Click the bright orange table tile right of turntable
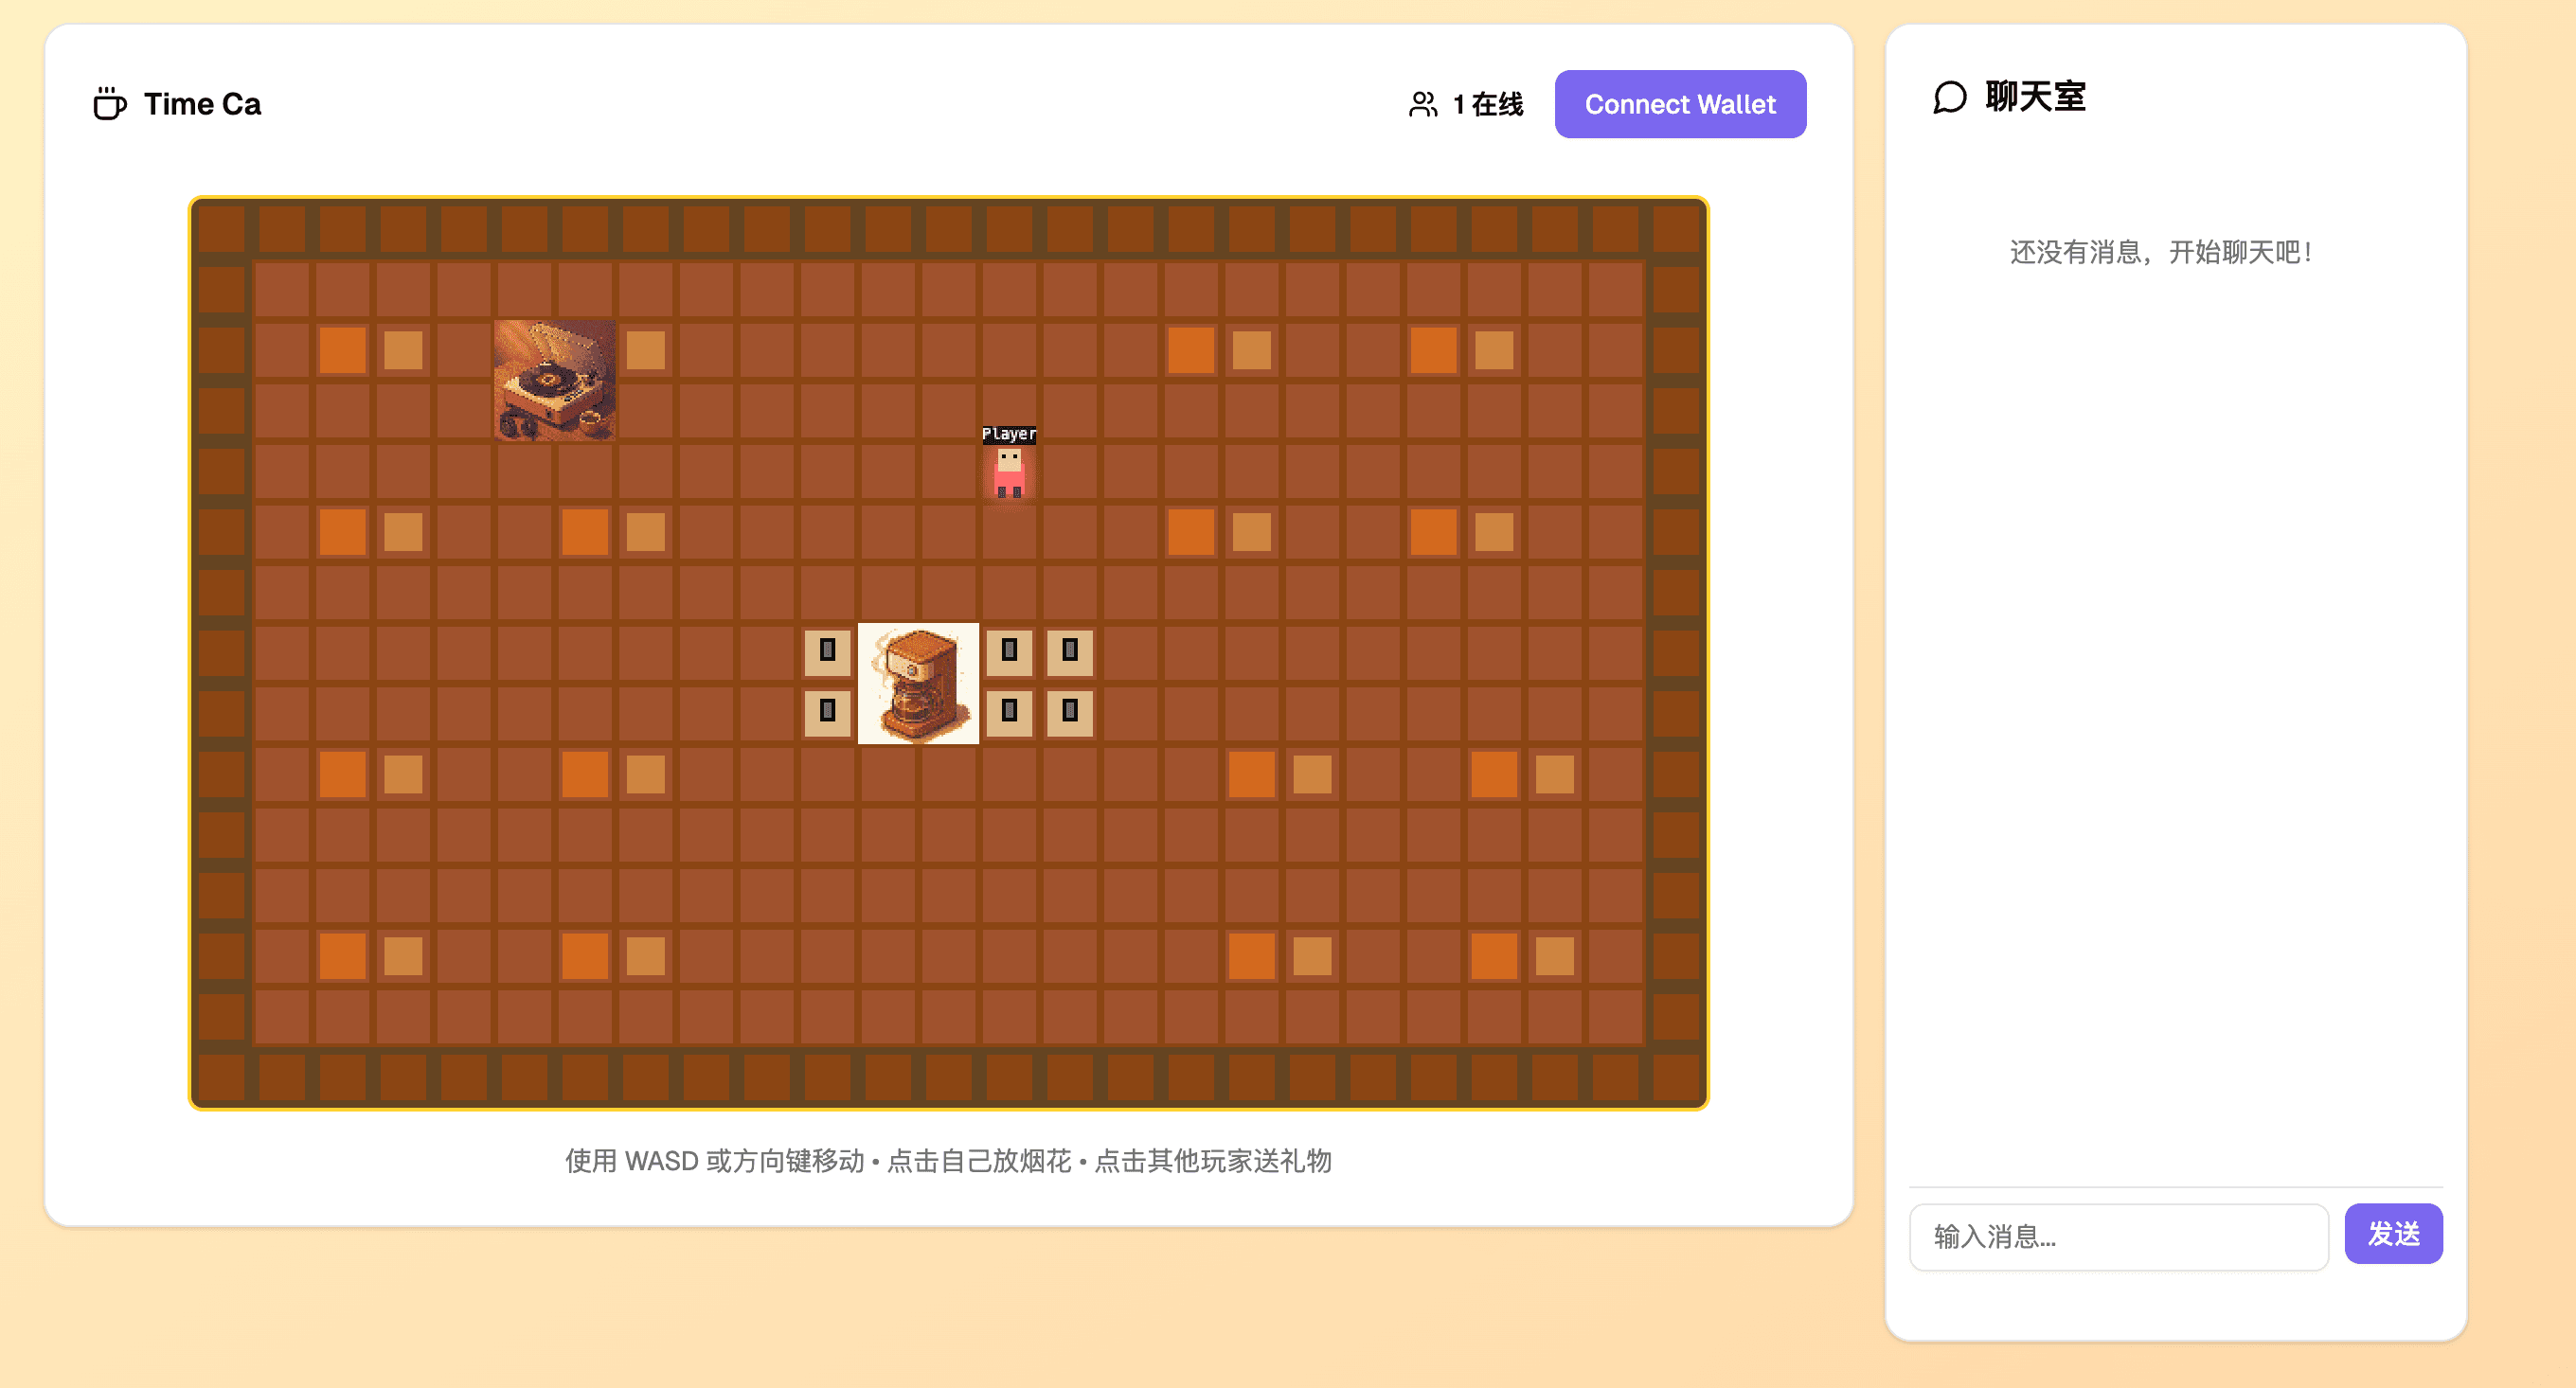Viewport: 2576px width, 1388px height. (645, 350)
